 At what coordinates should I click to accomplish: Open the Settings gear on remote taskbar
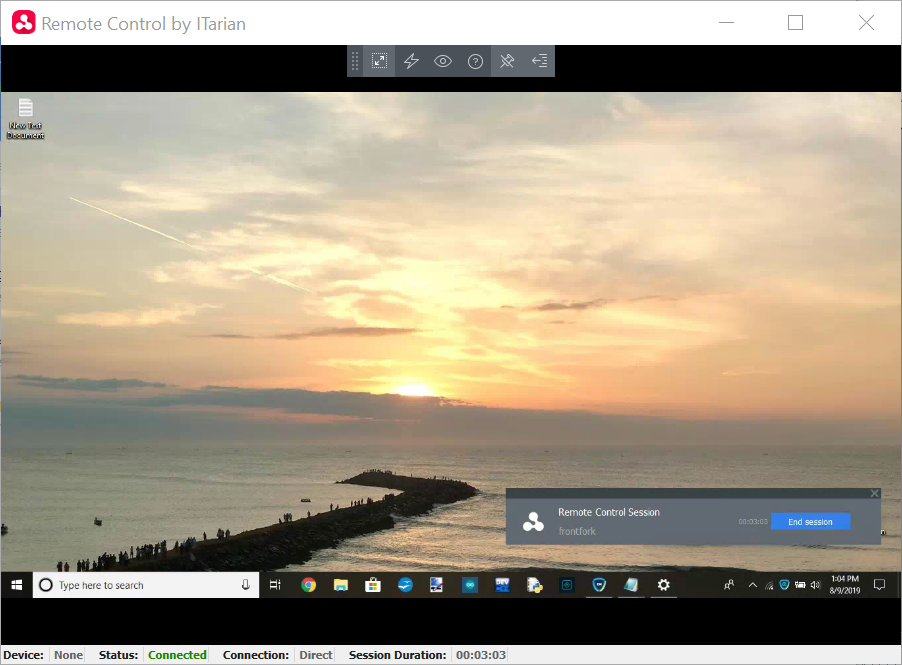click(x=663, y=585)
